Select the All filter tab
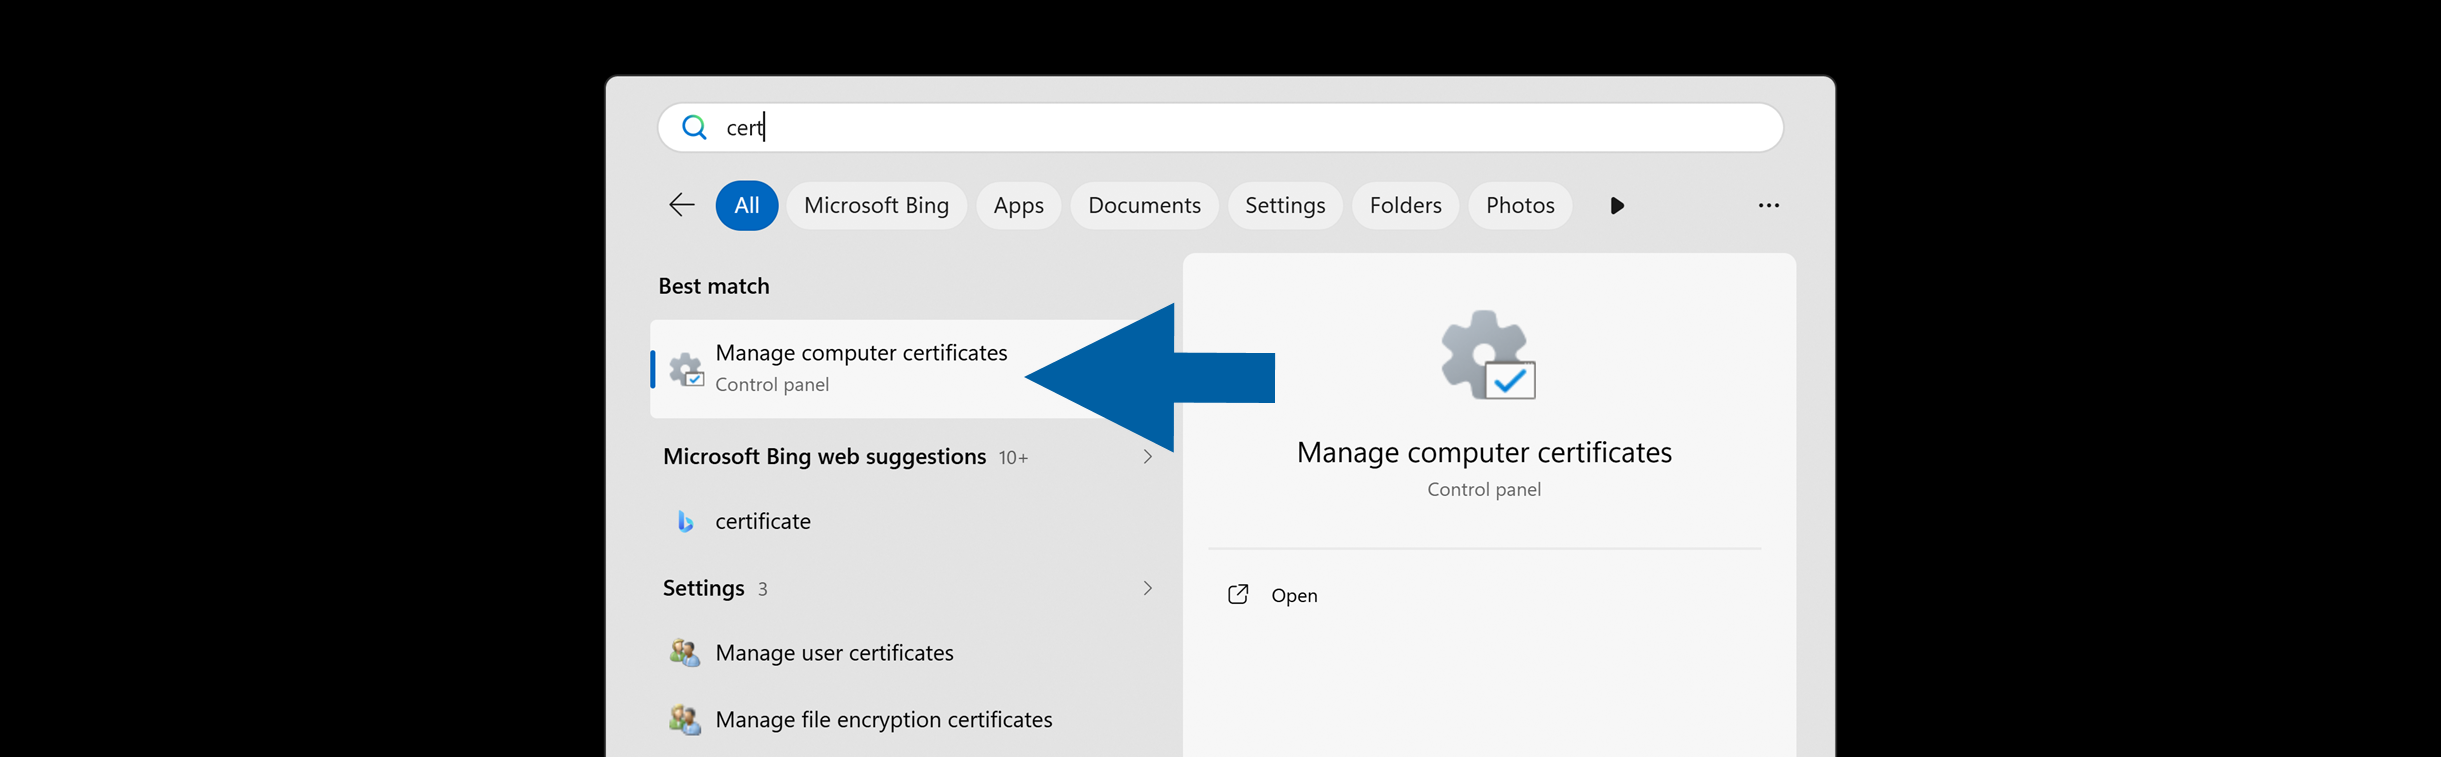This screenshot has width=2441, height=757. 747,205
